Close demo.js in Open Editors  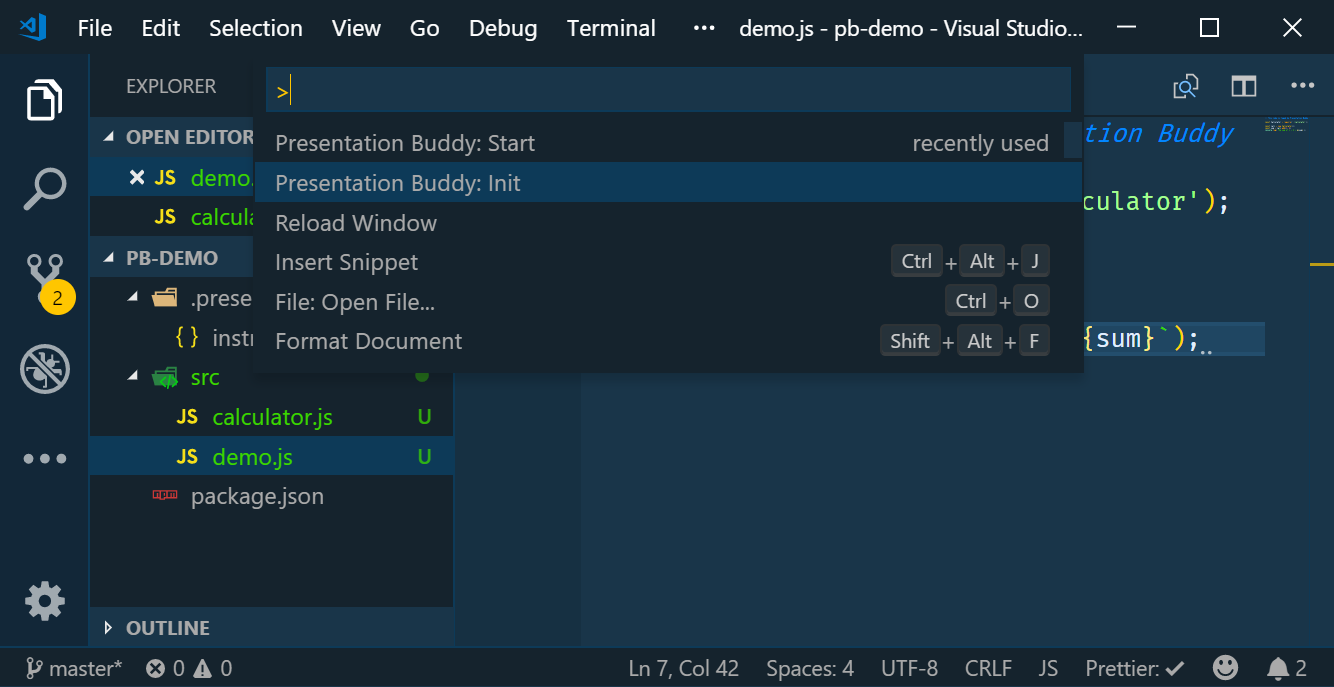click(138, 177)
